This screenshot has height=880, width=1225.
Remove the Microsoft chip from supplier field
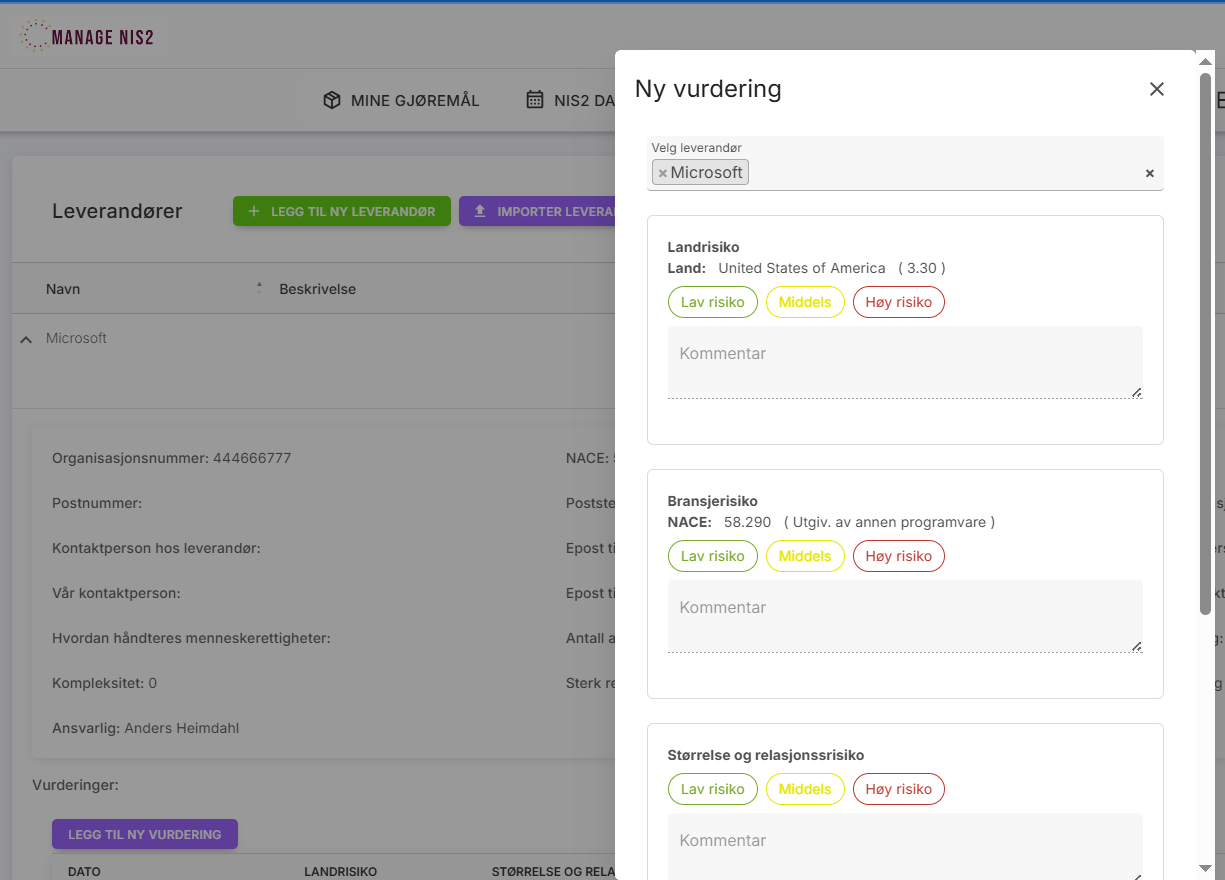tap(662, 173)
